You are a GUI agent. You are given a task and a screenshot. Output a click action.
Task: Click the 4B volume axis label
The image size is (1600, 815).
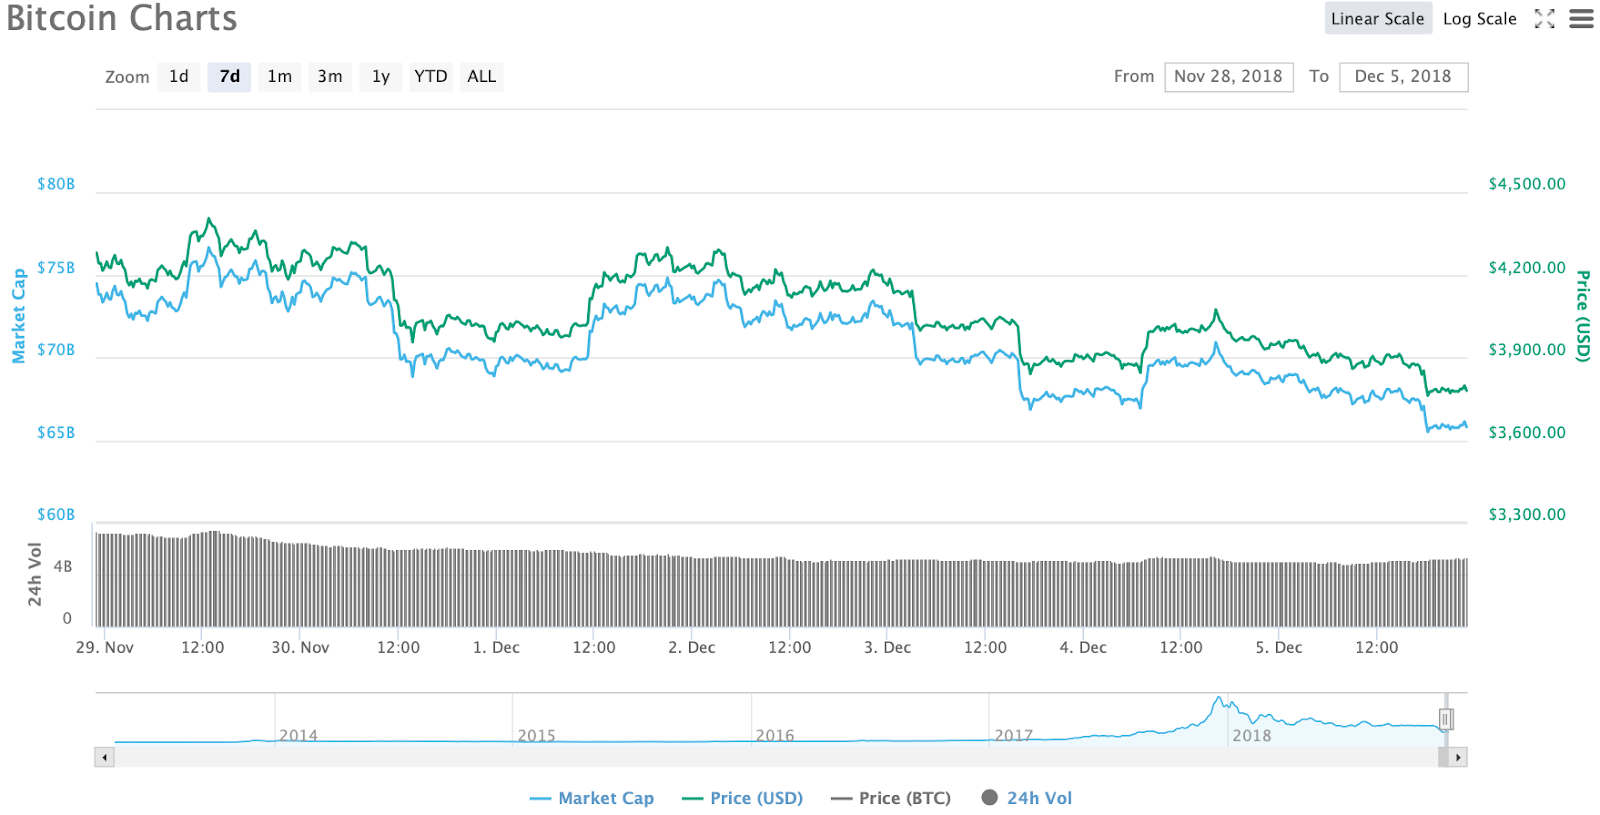[63, 567]
